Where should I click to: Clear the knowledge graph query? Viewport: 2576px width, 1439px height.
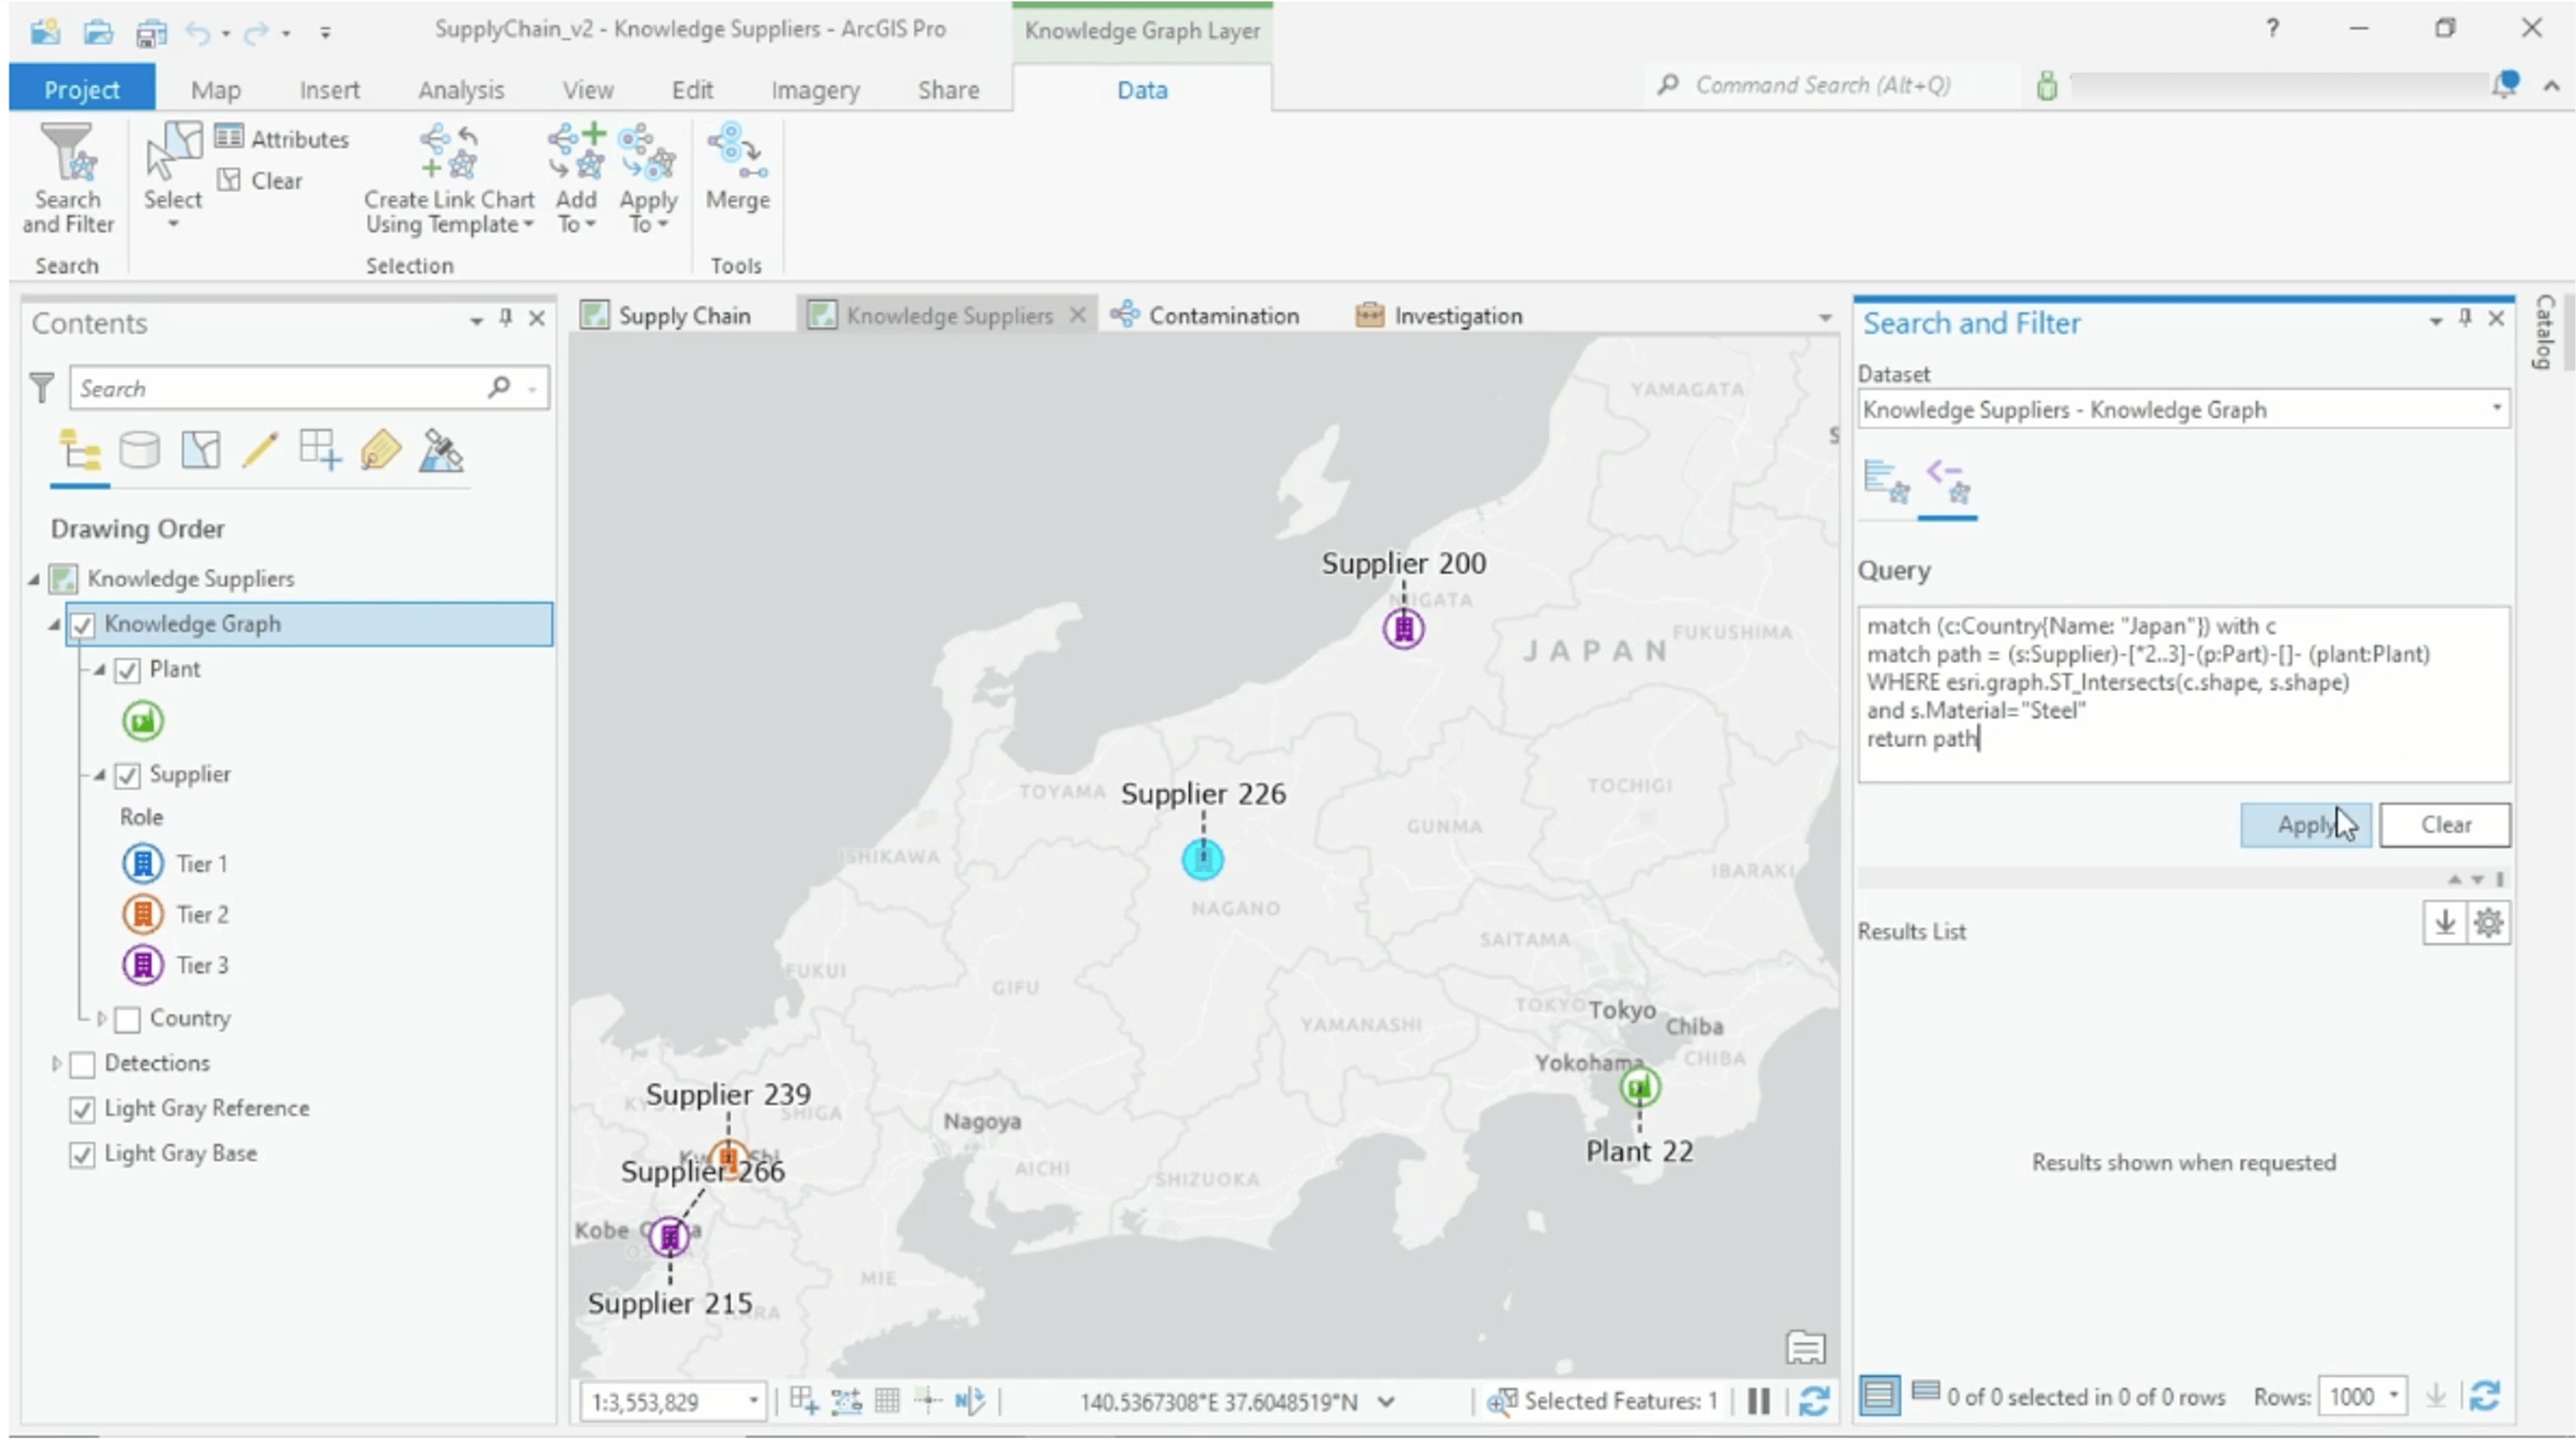[2444, 824]
